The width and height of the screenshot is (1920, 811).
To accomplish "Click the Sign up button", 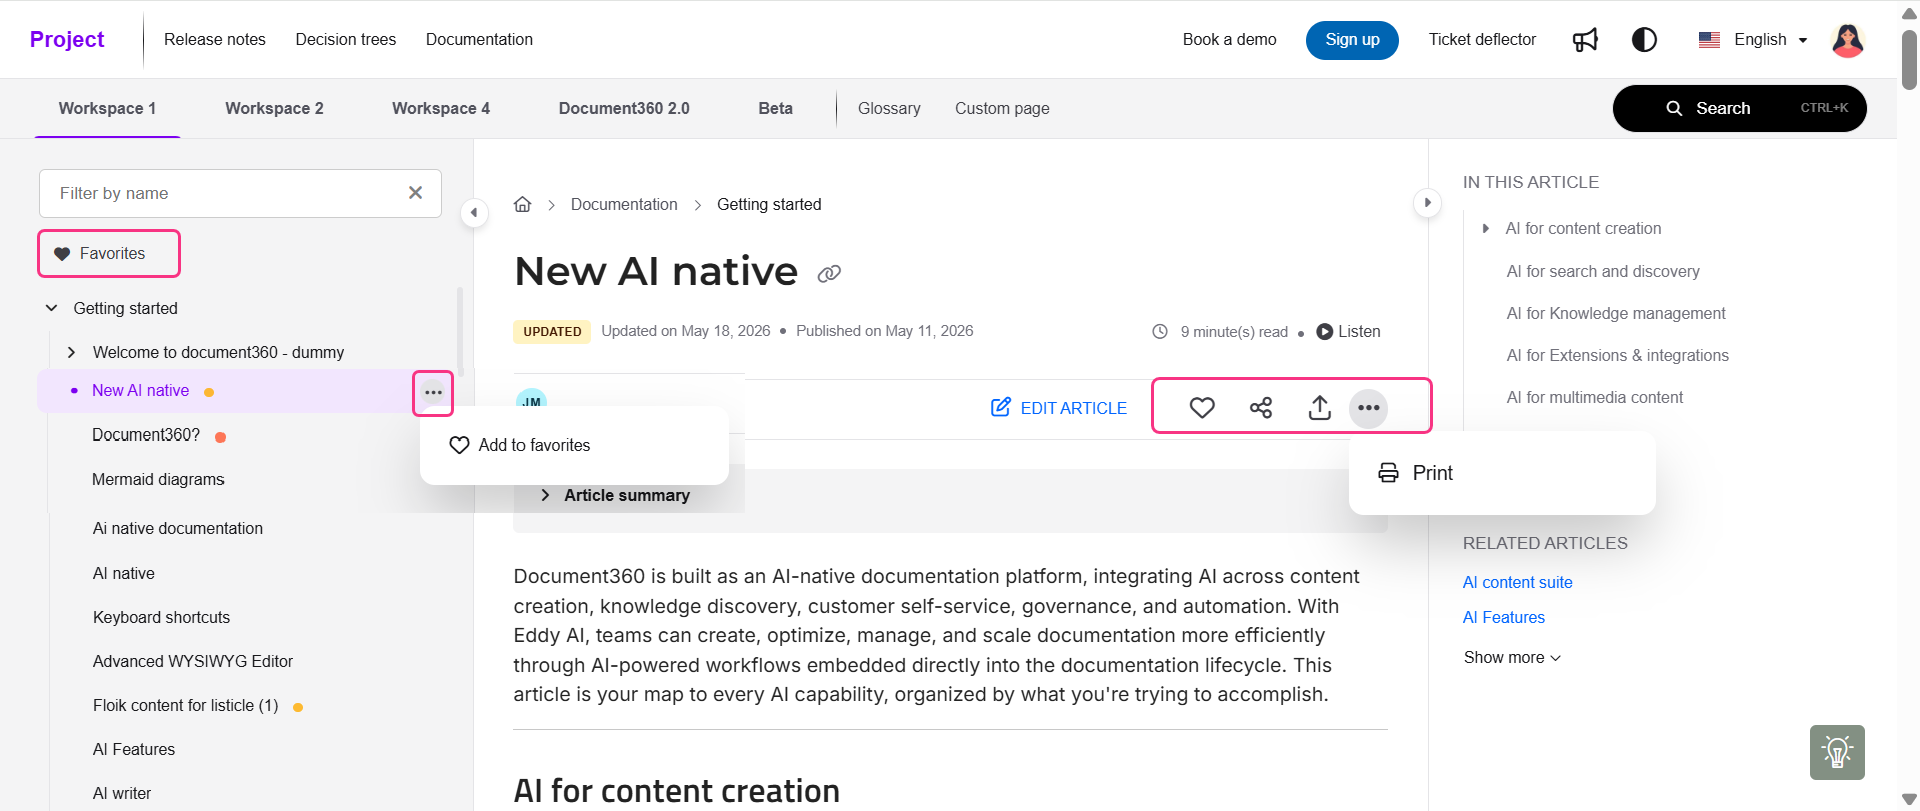I will 1352,40.
